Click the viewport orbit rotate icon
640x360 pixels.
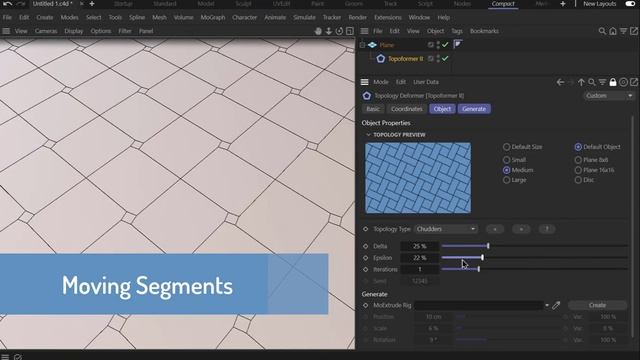[339, 31]
